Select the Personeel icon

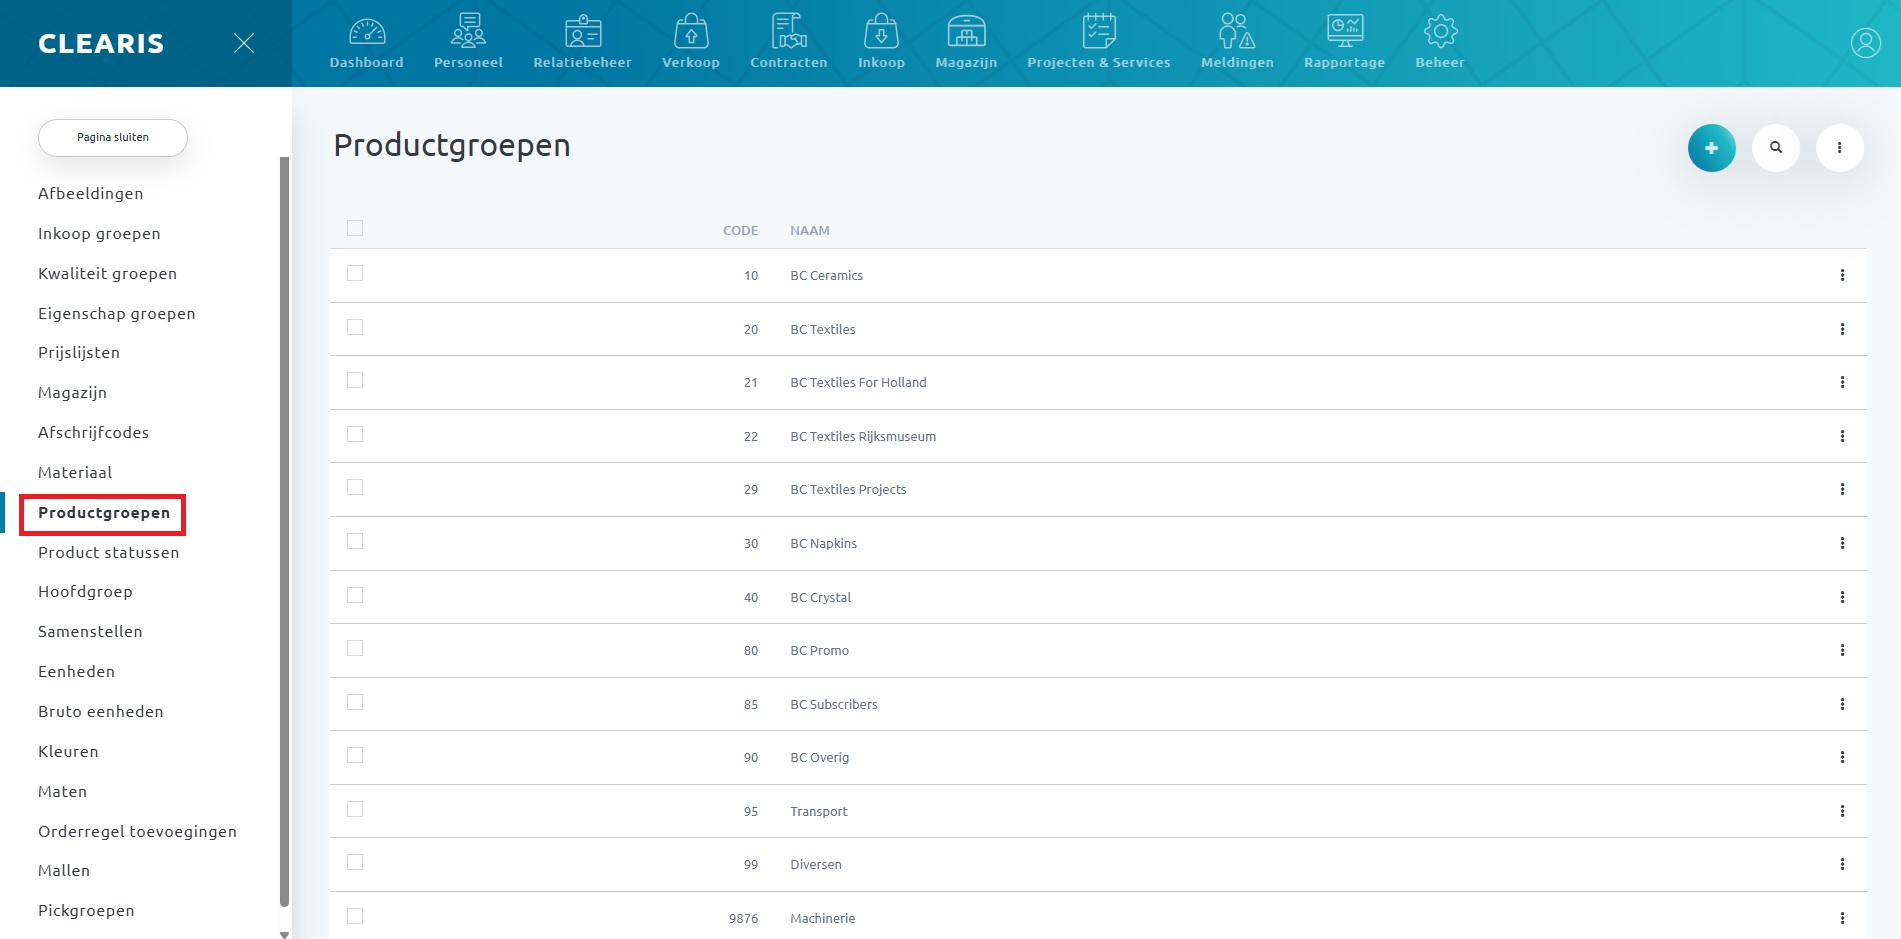click(468, 31)
